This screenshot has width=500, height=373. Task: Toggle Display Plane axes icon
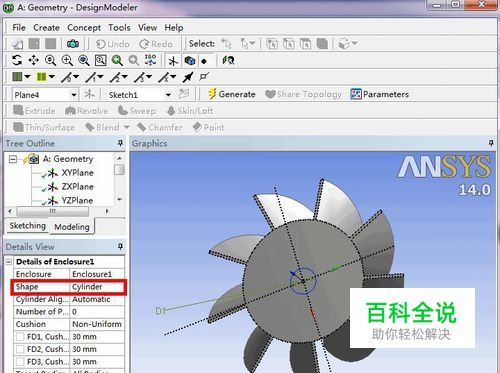click(x=173, y=61)
